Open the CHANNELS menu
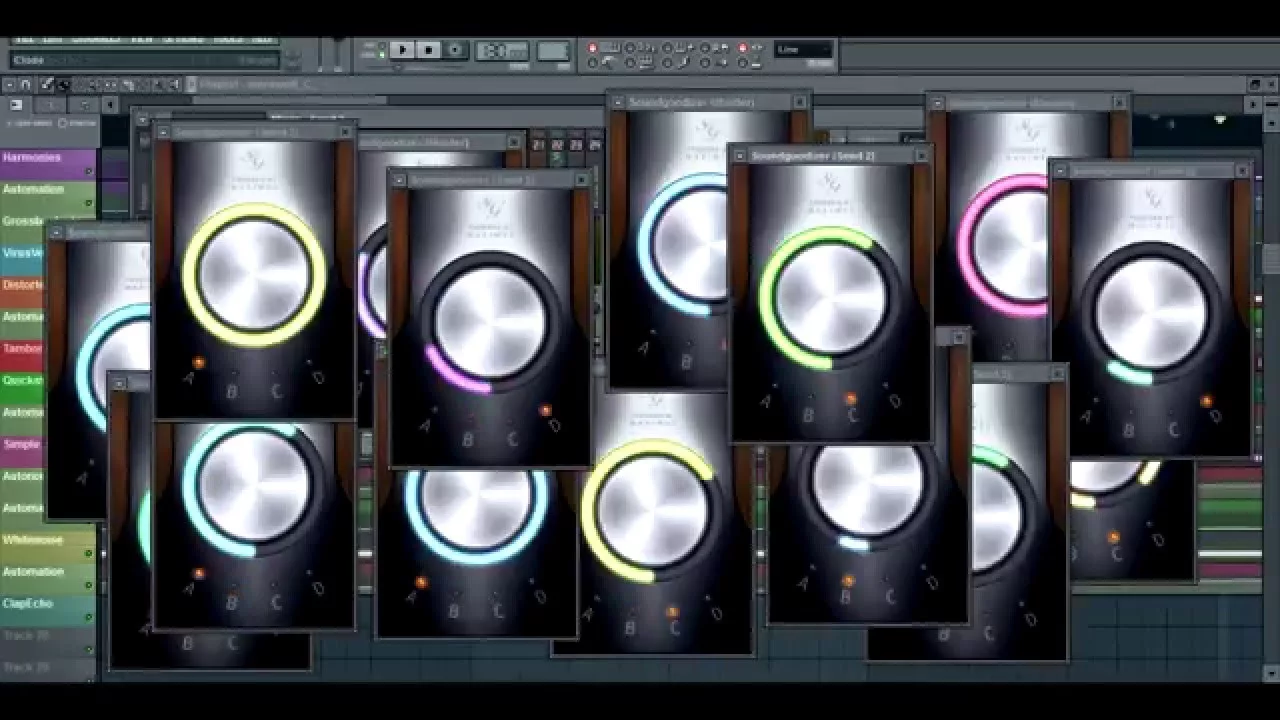The width and height of the screenshot is (1280, 720). click(x=96, y=38)
